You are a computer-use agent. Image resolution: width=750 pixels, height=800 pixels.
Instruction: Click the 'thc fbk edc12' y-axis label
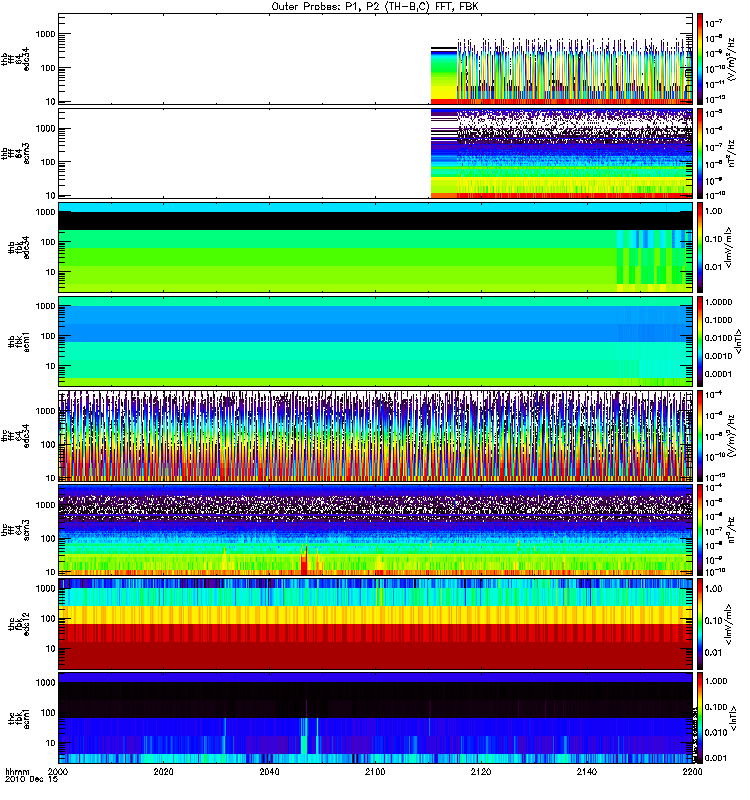(19, 623)
